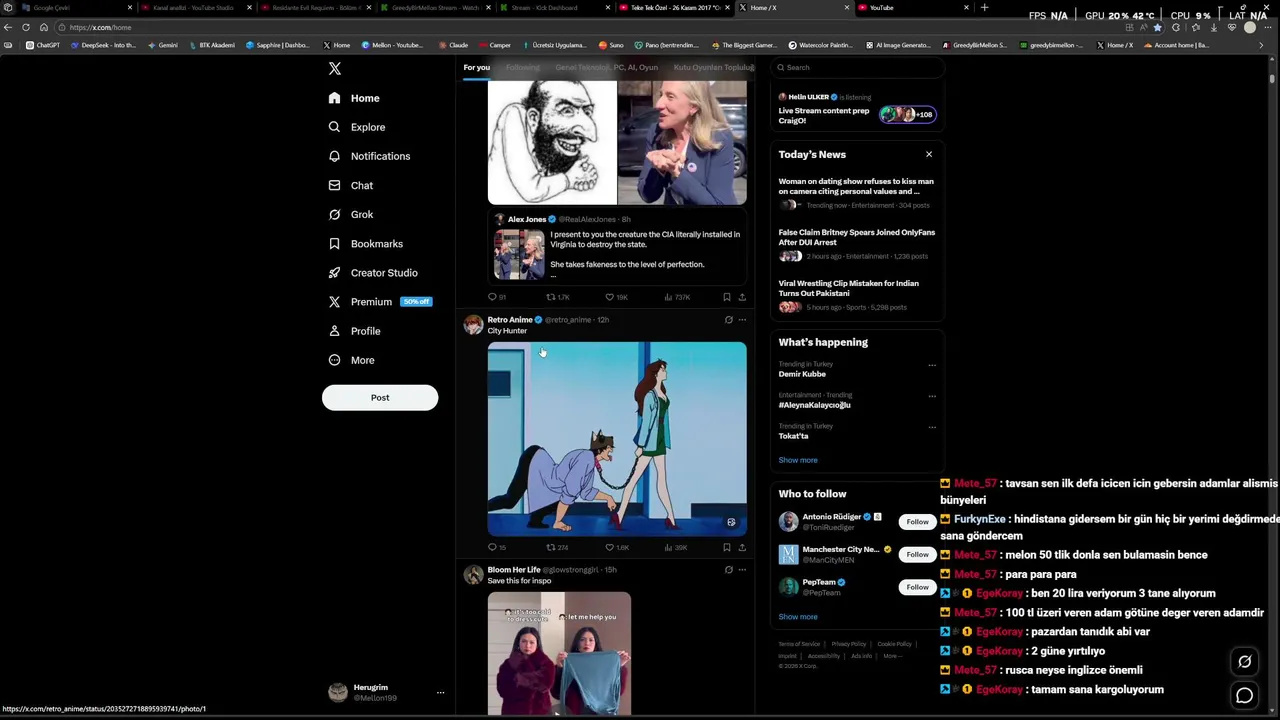Bookmark the Retro Anime City Hunter post

tap(727, 547)
